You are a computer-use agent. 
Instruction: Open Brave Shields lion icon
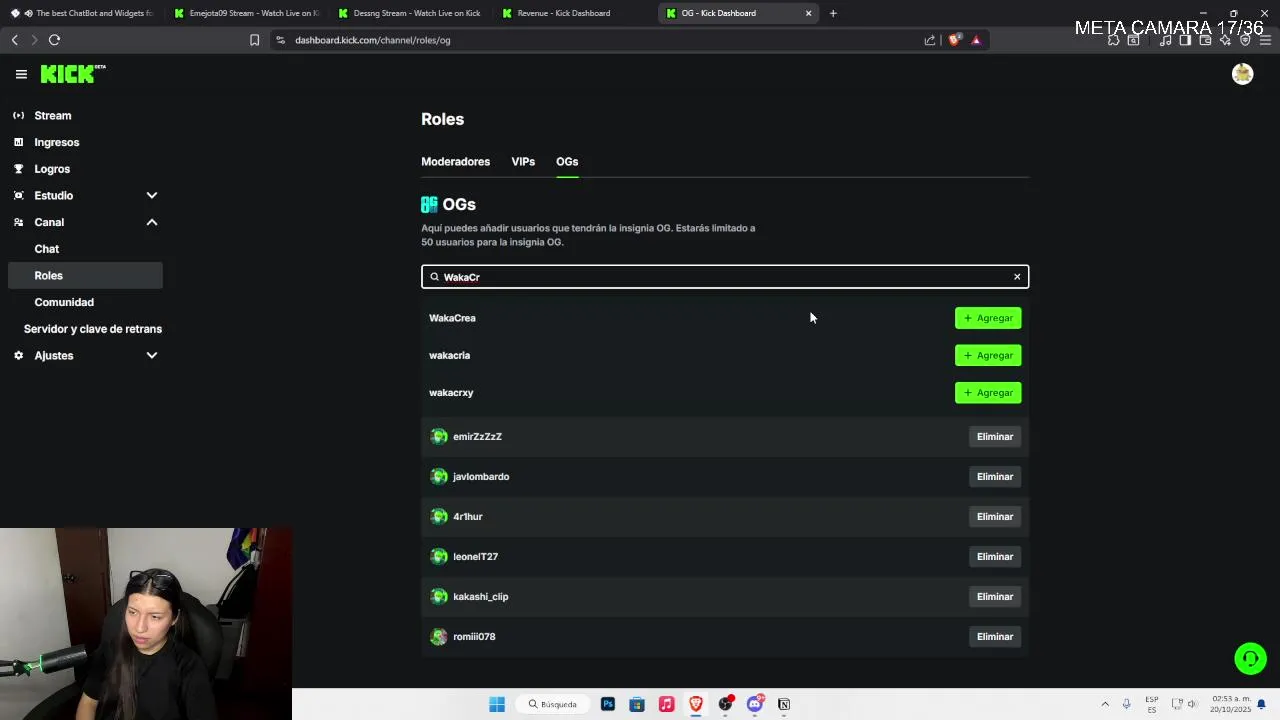(x=954, y=40)
